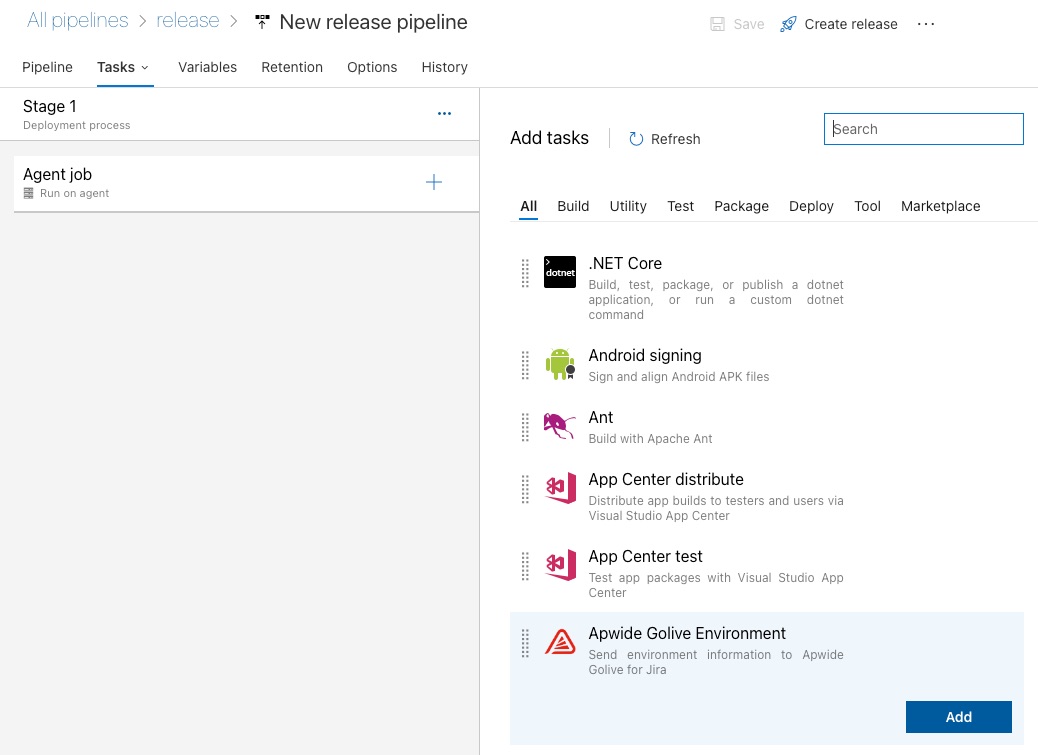
Task: Click the Ant task icon
Action: click(x=560, y=426)
